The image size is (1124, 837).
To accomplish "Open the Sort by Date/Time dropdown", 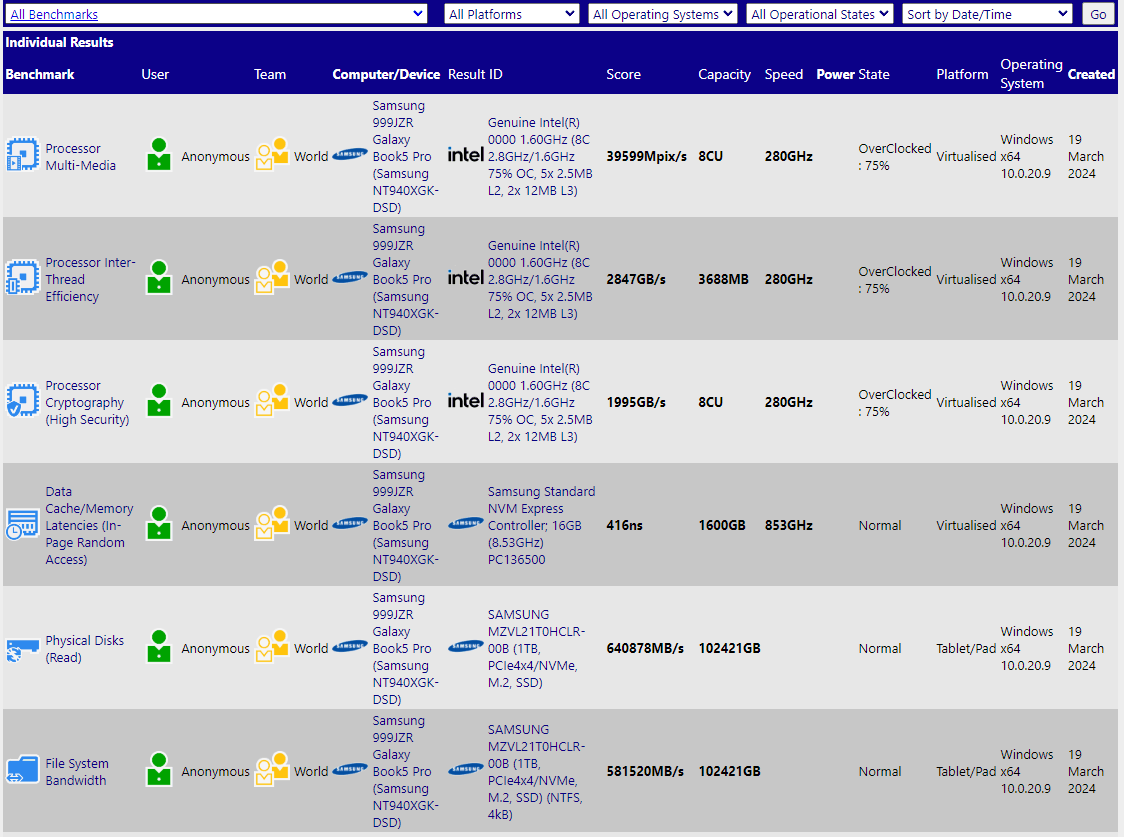I will (x=987, y=14).
